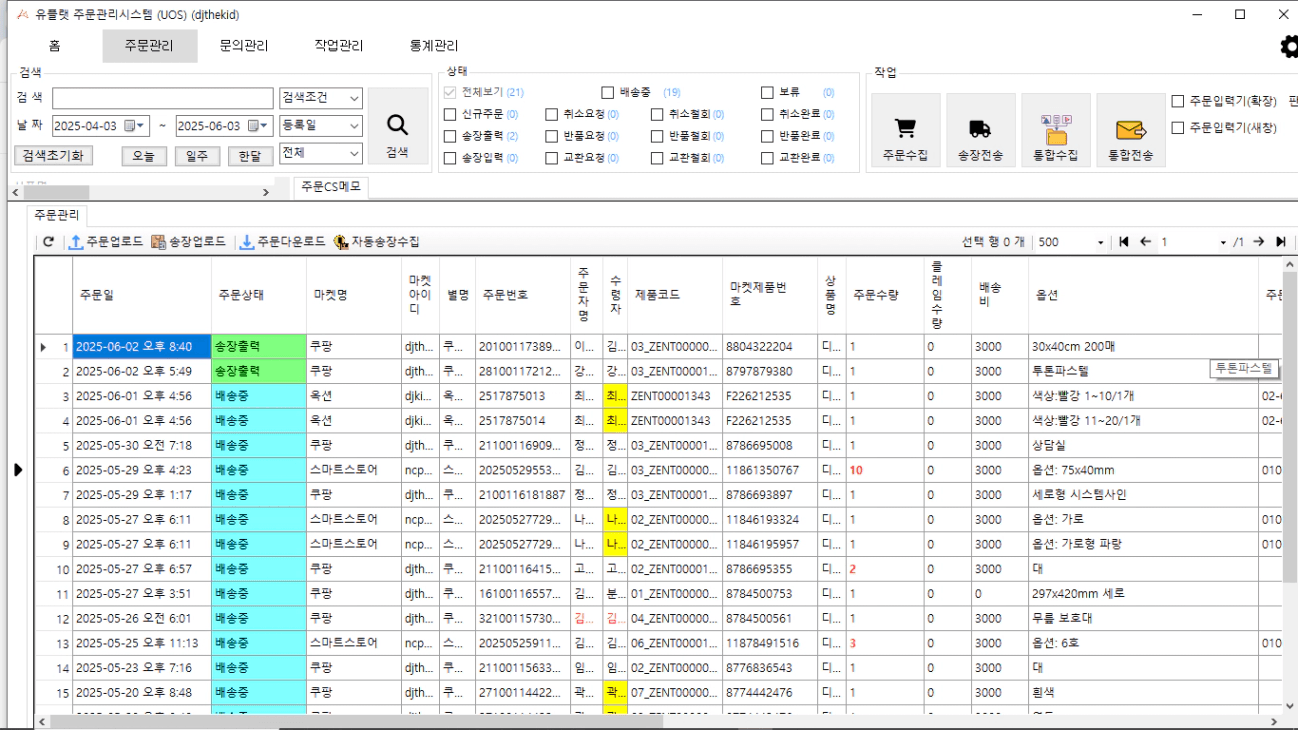The height and width of the screenshot is (730, 1298).
Task: Open the 500 rows-per-page dropdown
Action: (x=1072, y=242)
